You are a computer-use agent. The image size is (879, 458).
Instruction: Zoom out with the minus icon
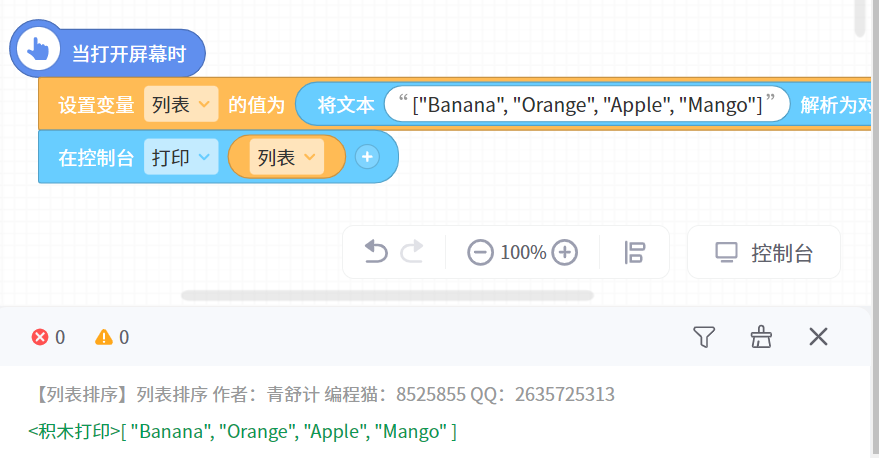pyautogui.click(x=480, y=252)
